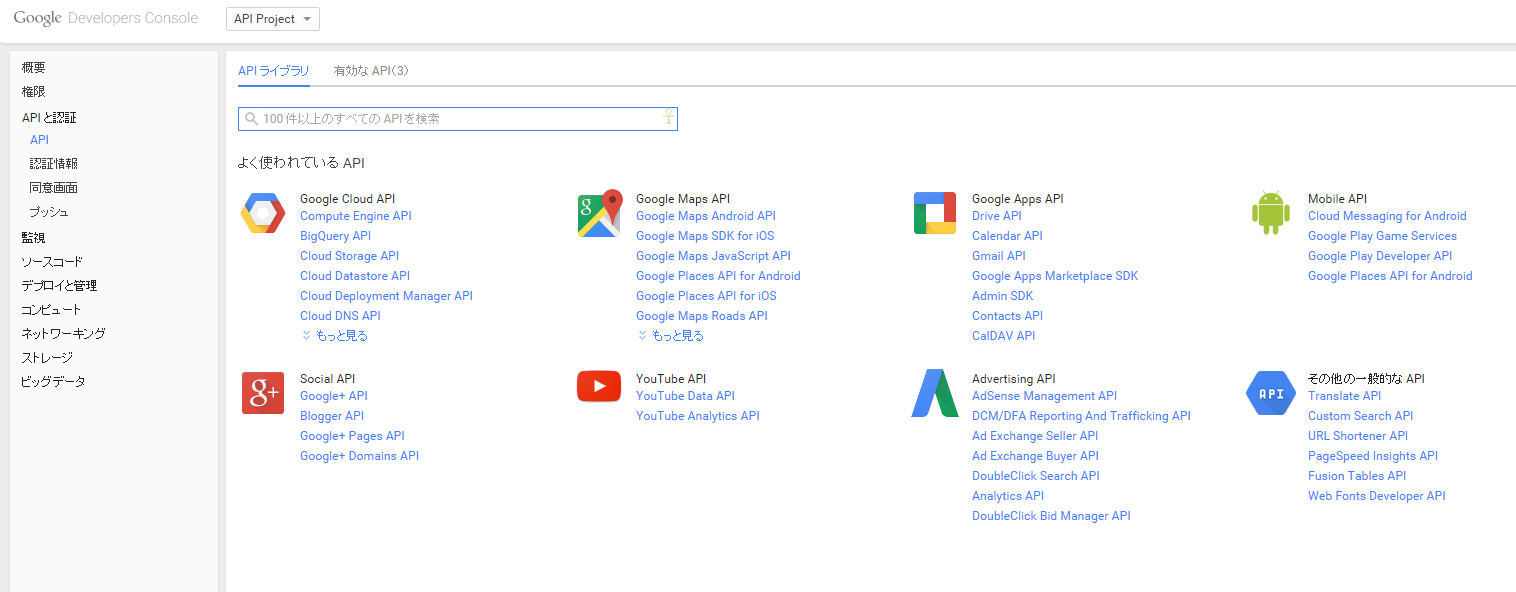Expand もっと見る under Google Maps API
The image size is (1516, 592).
coord(670,336)
